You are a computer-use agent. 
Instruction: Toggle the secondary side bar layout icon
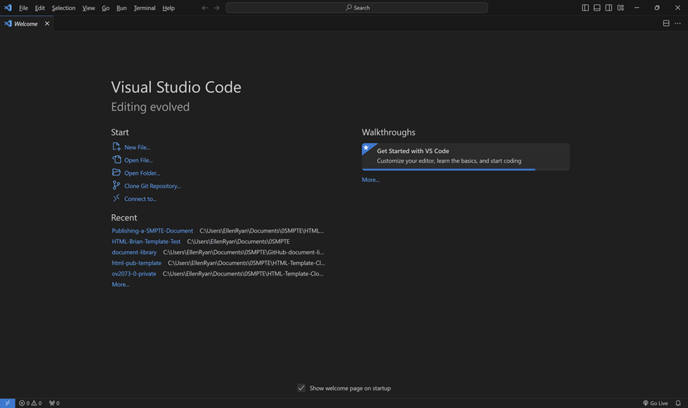click(x=609, y=8)
